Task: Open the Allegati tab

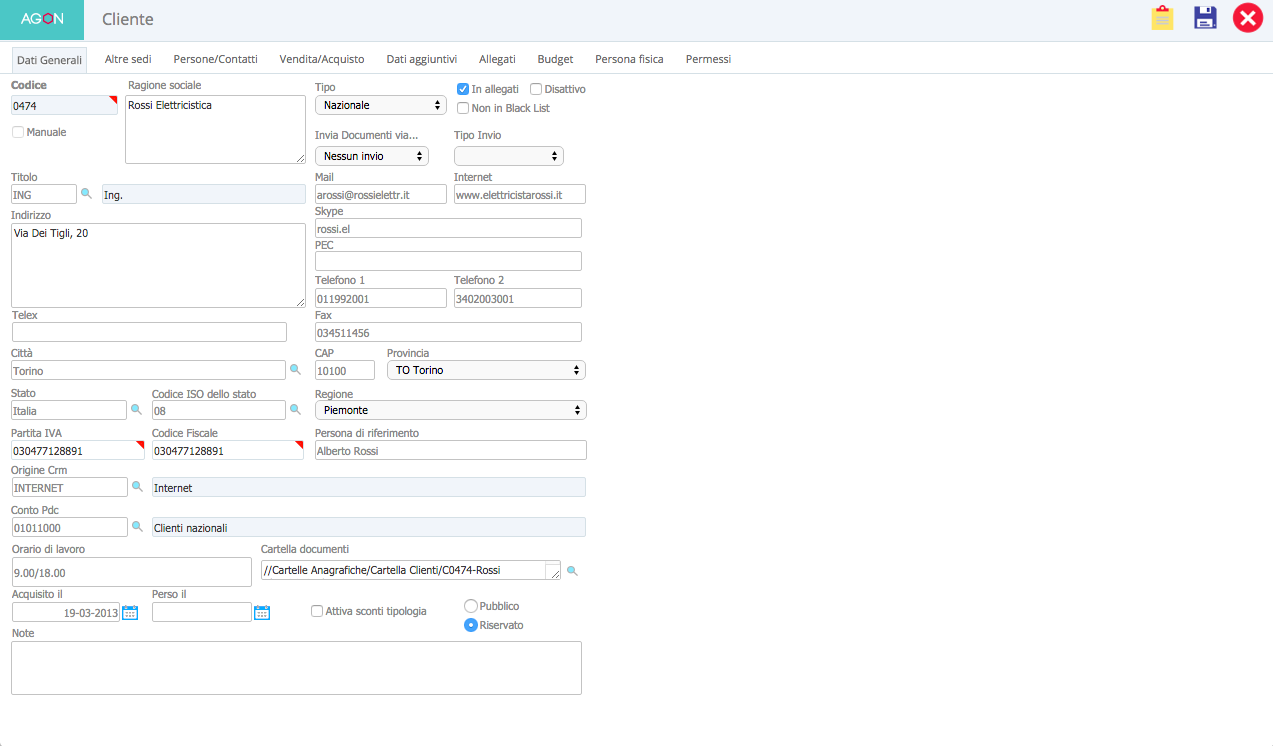Action: pos(497,59)
